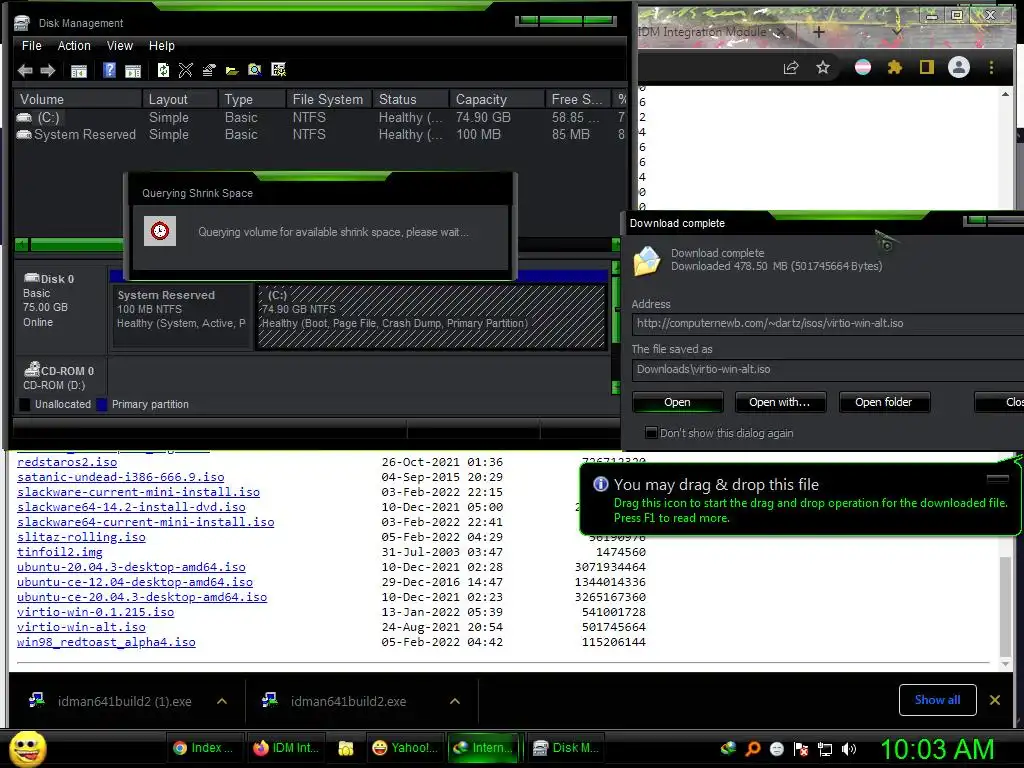Bookmark this page with the star icon
Screen dimensions: 1024x768
(x=823, y=67)
